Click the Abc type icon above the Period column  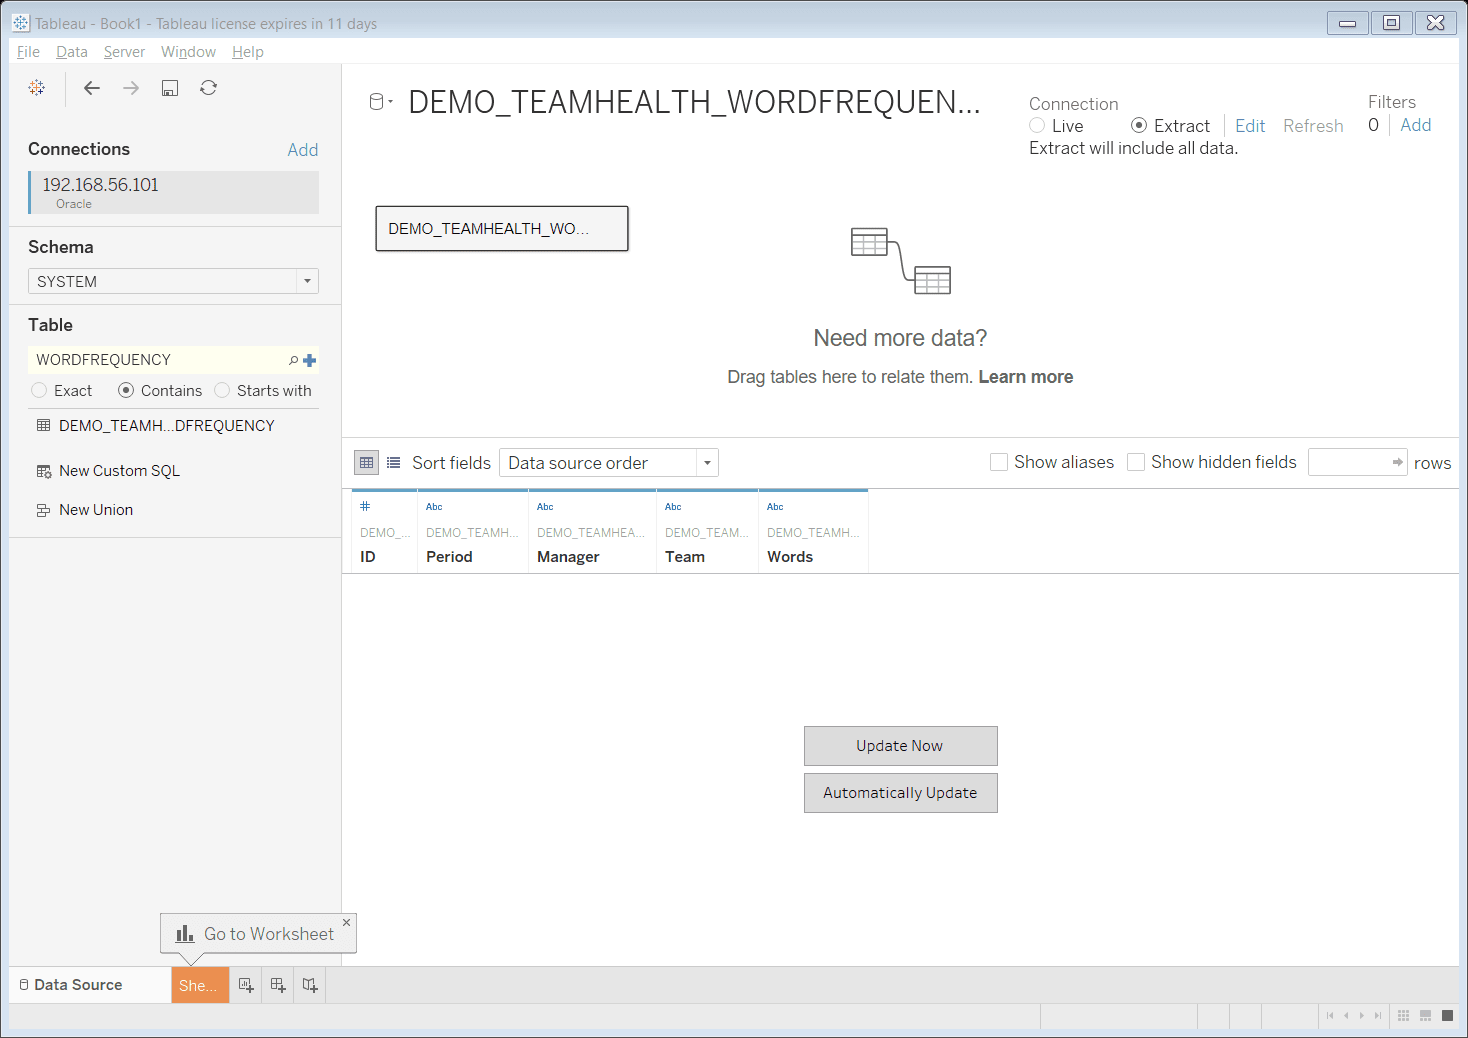tap(434, 507)
